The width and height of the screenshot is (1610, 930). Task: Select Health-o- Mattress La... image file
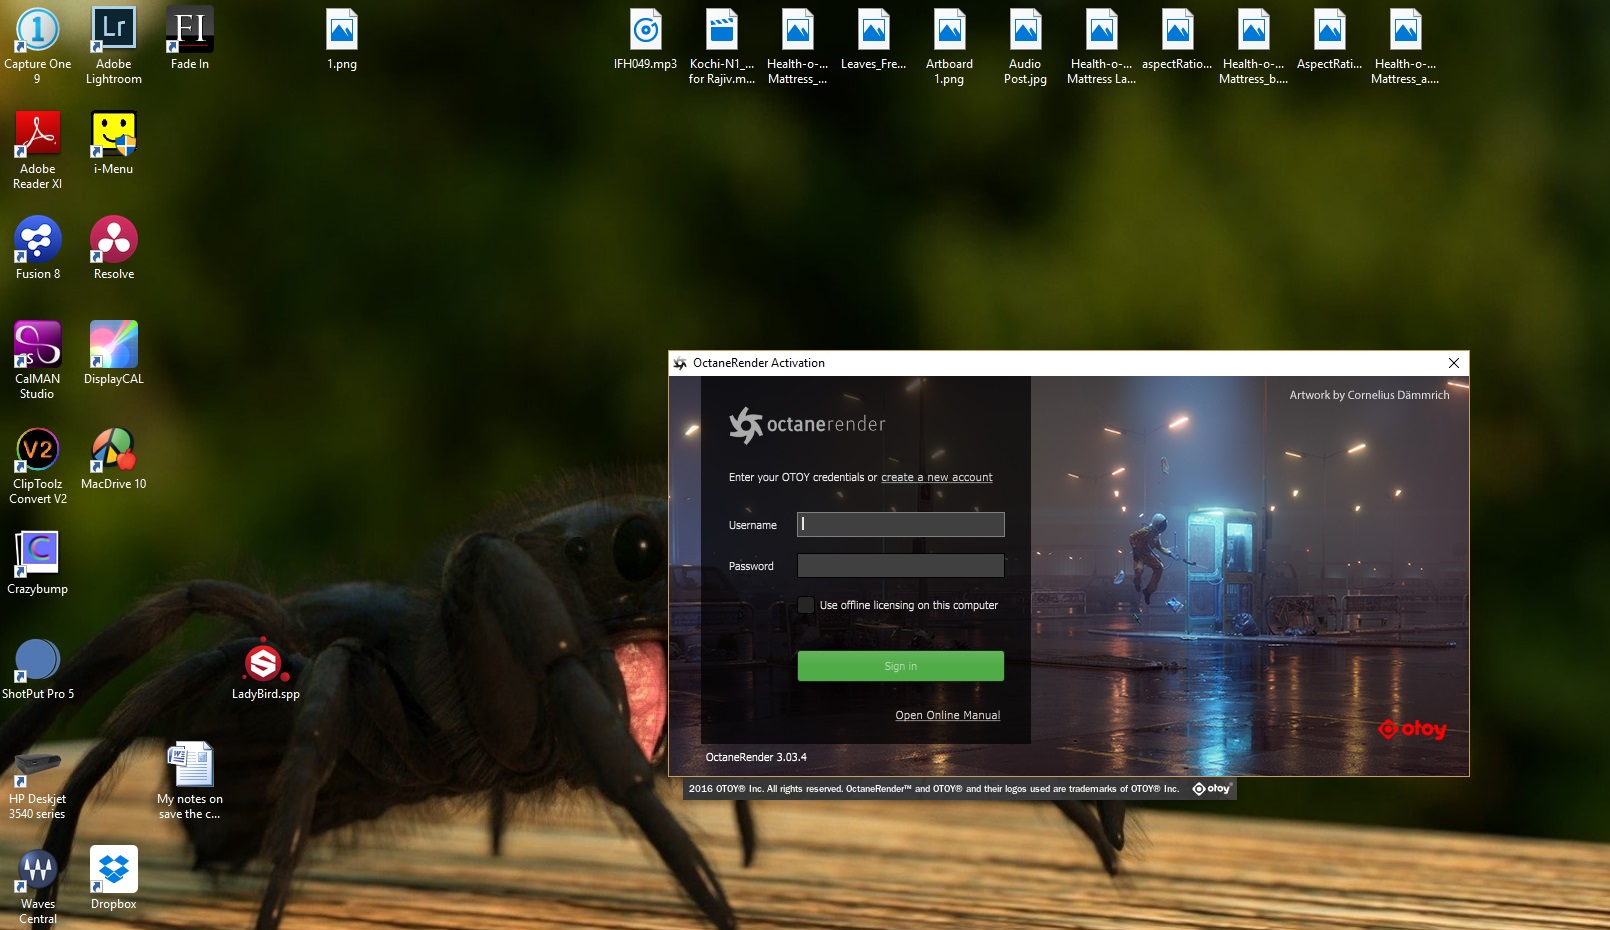point(1102,45)
